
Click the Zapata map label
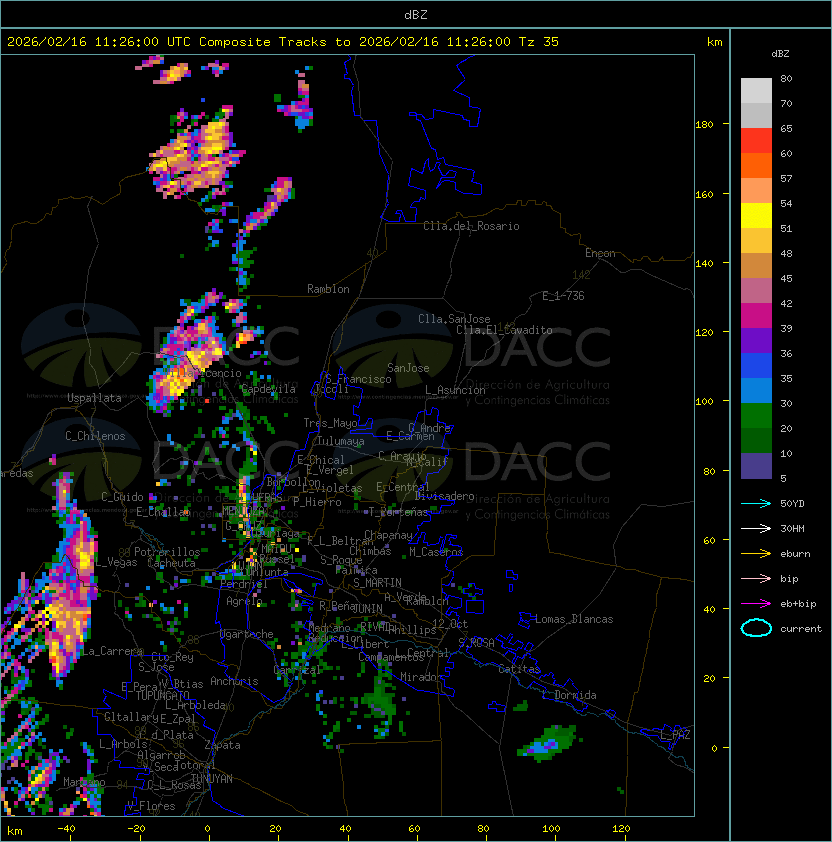pos(222,745)
